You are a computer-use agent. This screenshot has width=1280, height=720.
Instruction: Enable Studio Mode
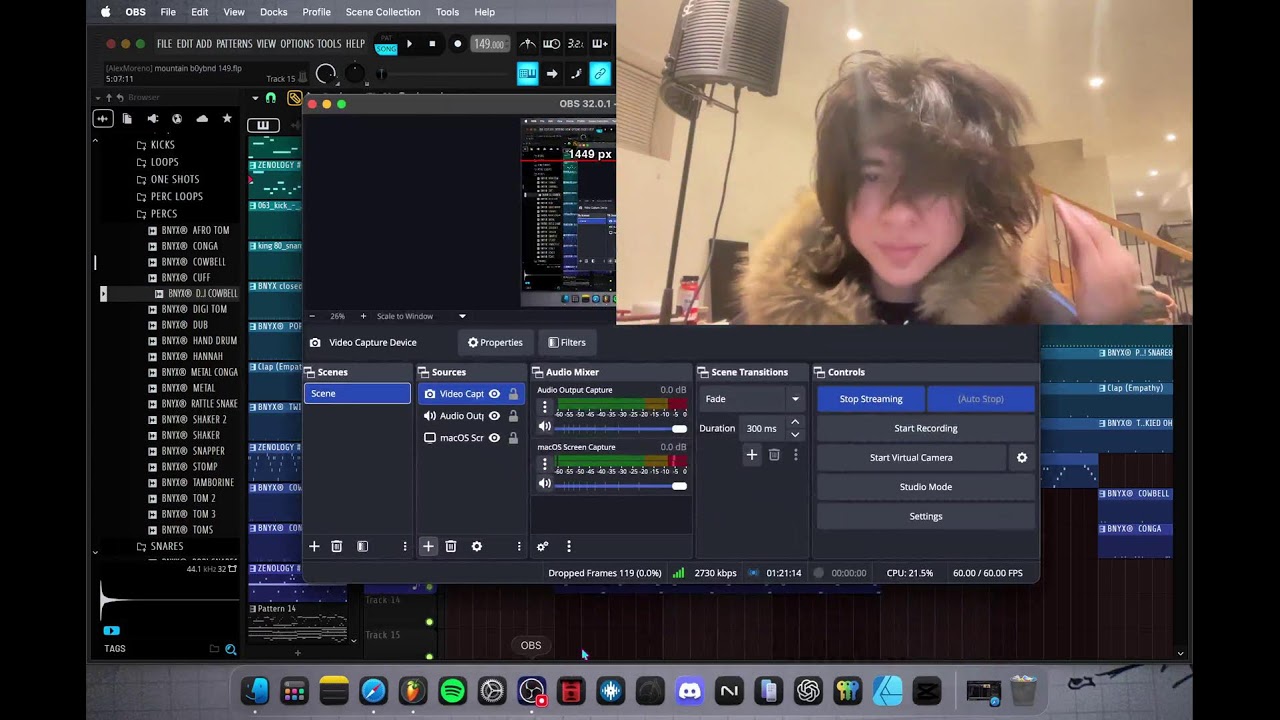[926, 487]
